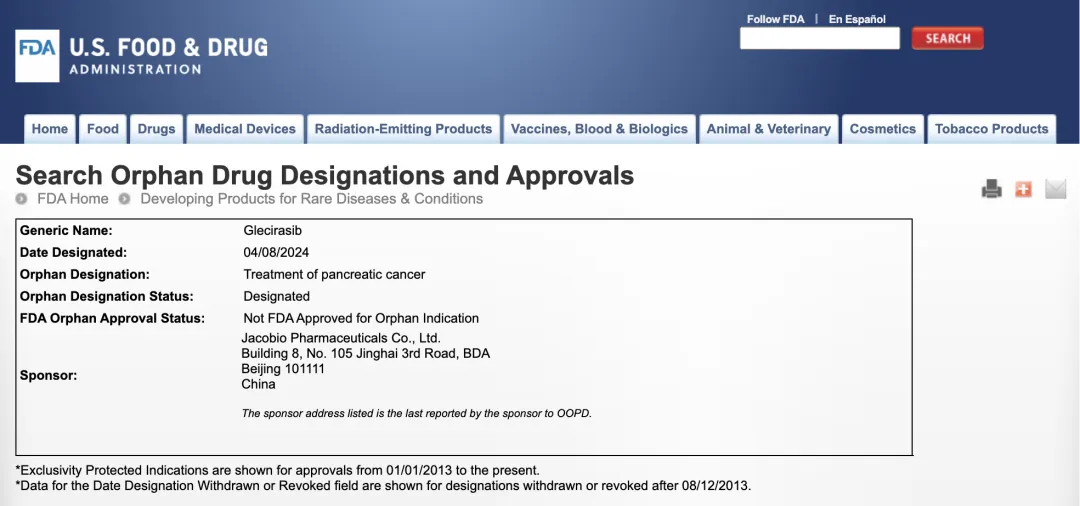Viewport: 1080px width, 506px height.
Task: Go to the Home tab
Action: pyautogui.click(x=50, y=129)
